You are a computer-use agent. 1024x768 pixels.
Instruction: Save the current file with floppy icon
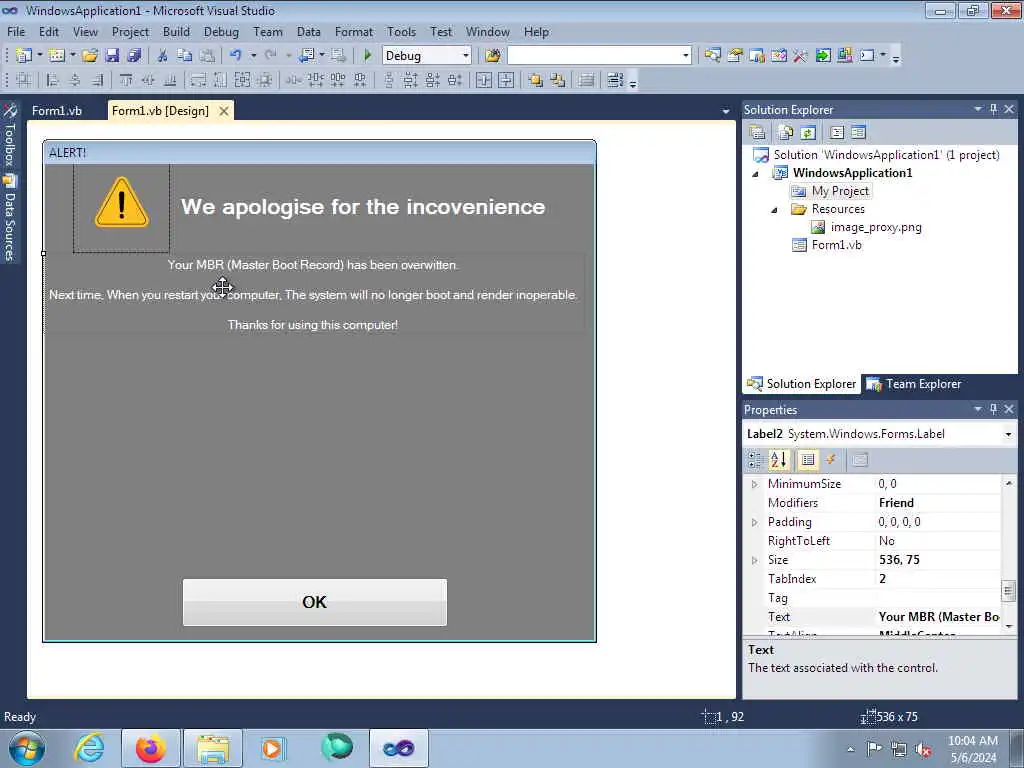pyautogui.click(x=112, y=56)
